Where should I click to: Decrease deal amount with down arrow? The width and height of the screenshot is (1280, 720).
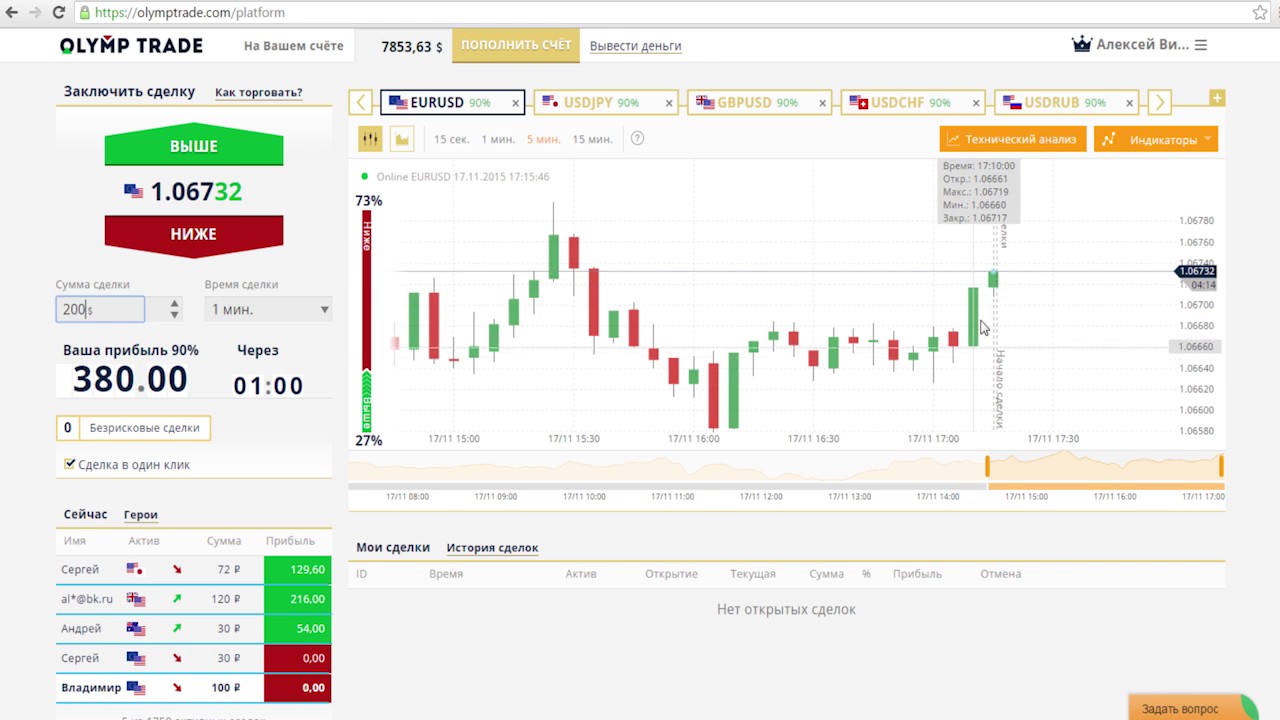(175, 315)
